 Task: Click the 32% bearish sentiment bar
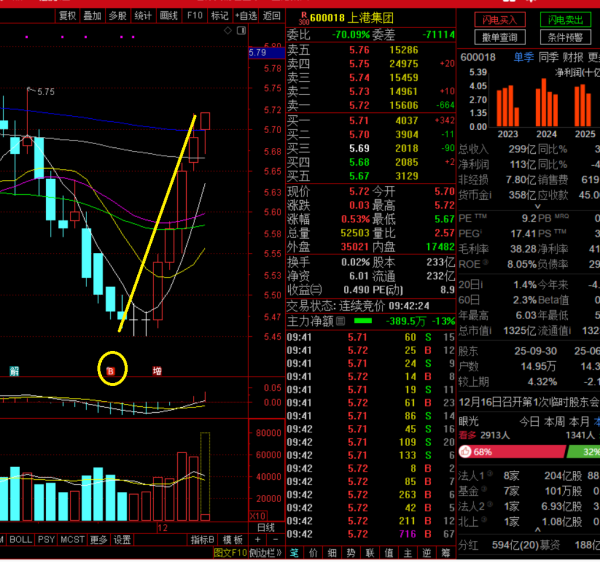[x=584, y=452]
